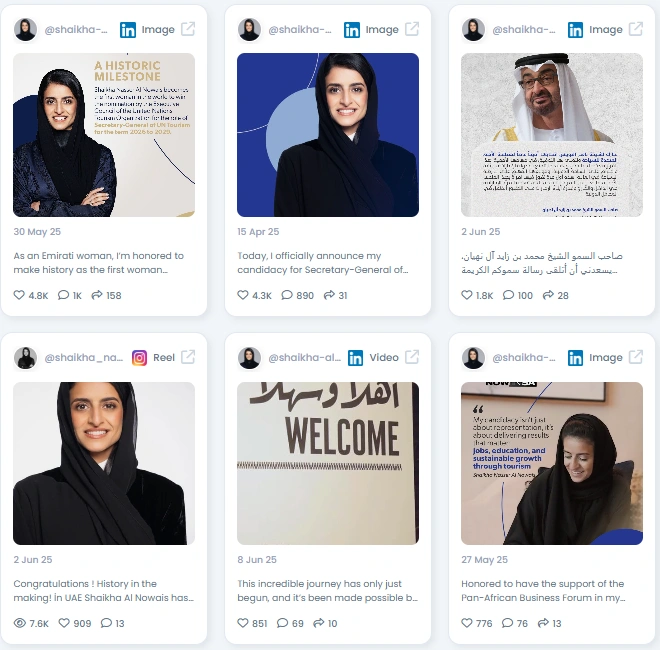Click views eye icon showing 7.6K
This screenshot has width=660, height=650.
pyautogui.click(x=19, y=623)
